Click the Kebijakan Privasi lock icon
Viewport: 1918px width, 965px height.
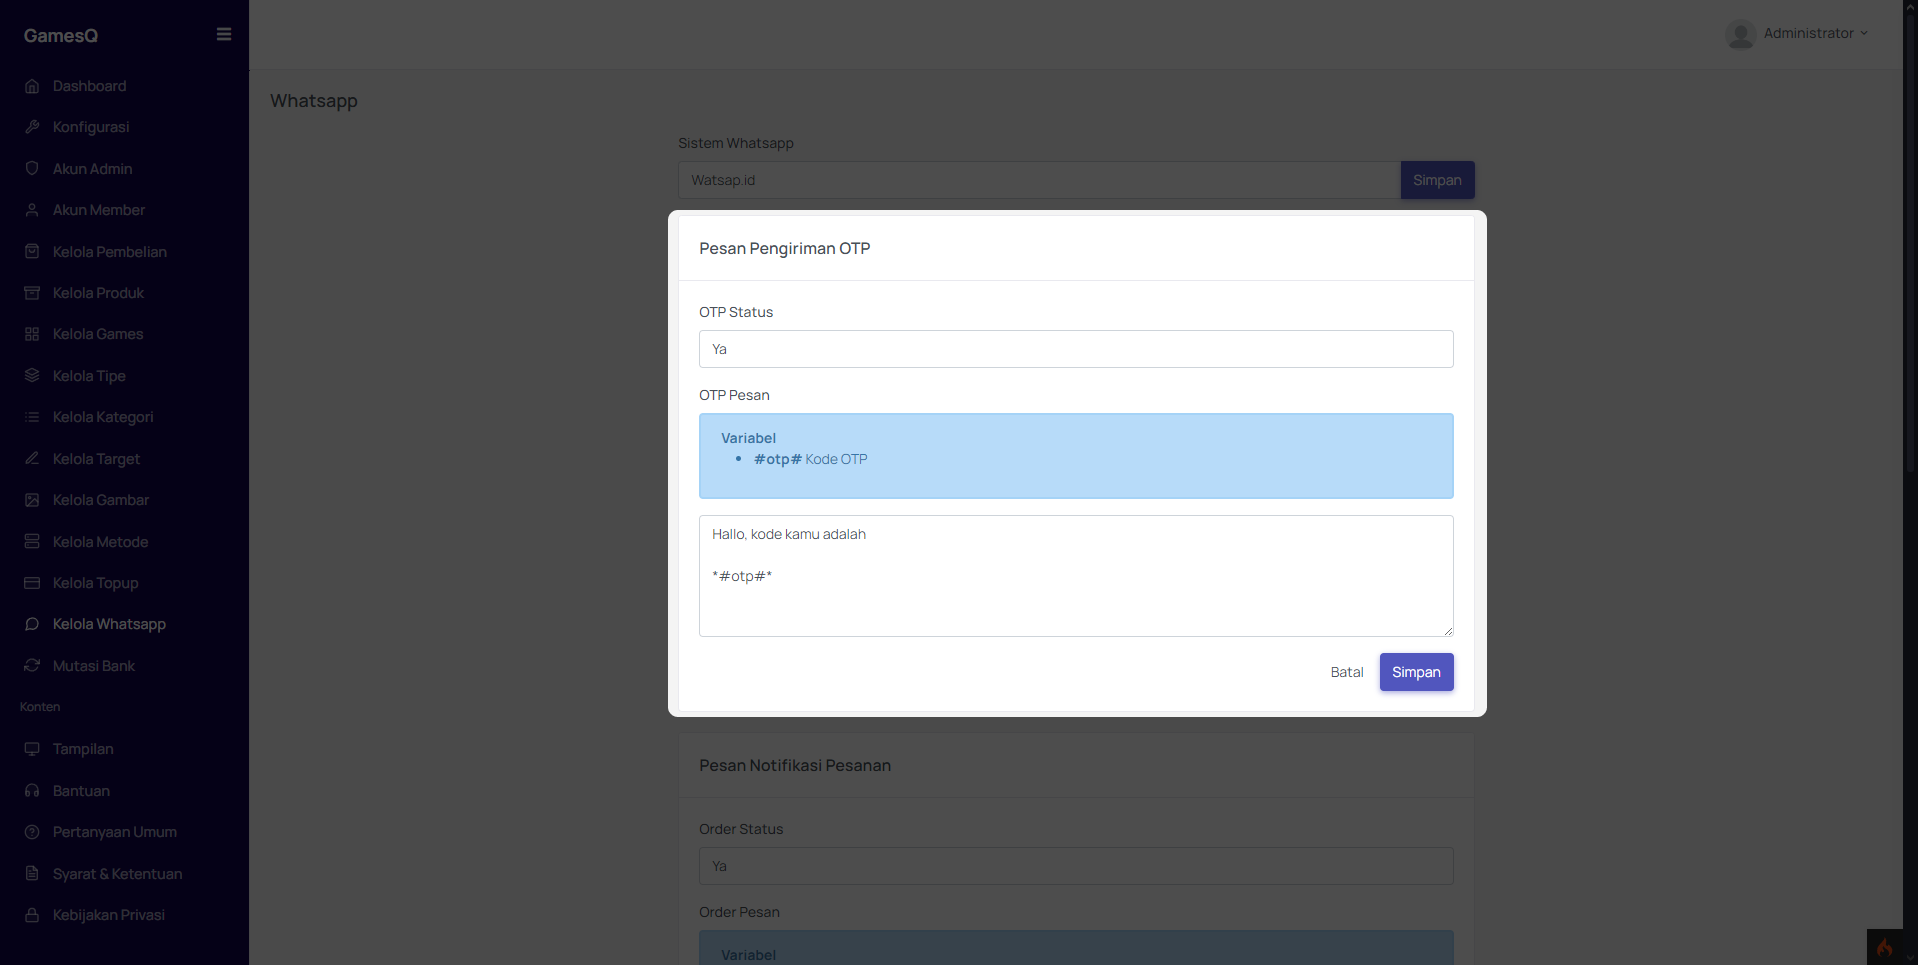[32, 915]
